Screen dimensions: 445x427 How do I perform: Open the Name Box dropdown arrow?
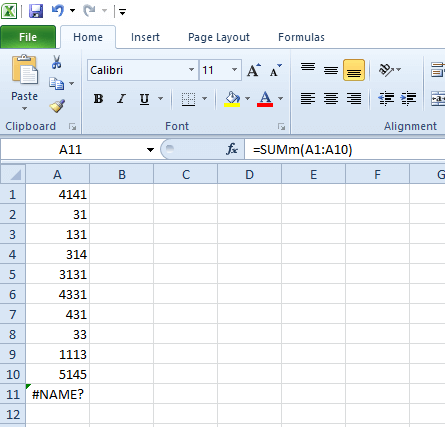pyautogui.click(x=150, y=150)
